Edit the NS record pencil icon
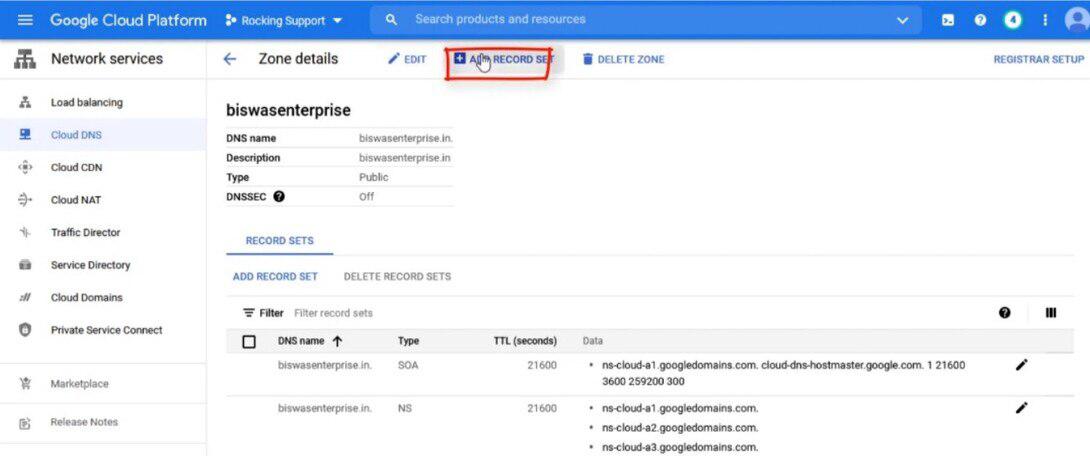This screenshot has height=456, width=1090. pos(1021,408)
